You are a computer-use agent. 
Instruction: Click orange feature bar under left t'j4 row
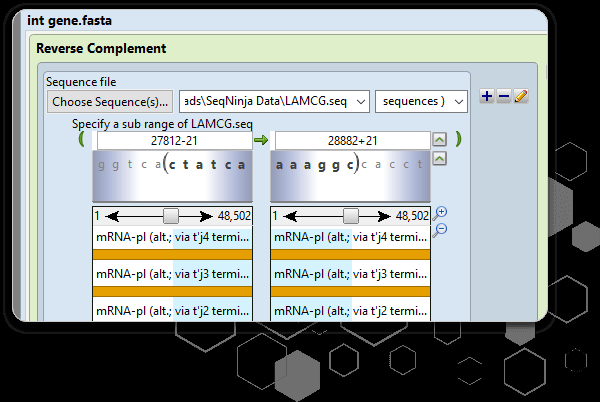(172, 255)
